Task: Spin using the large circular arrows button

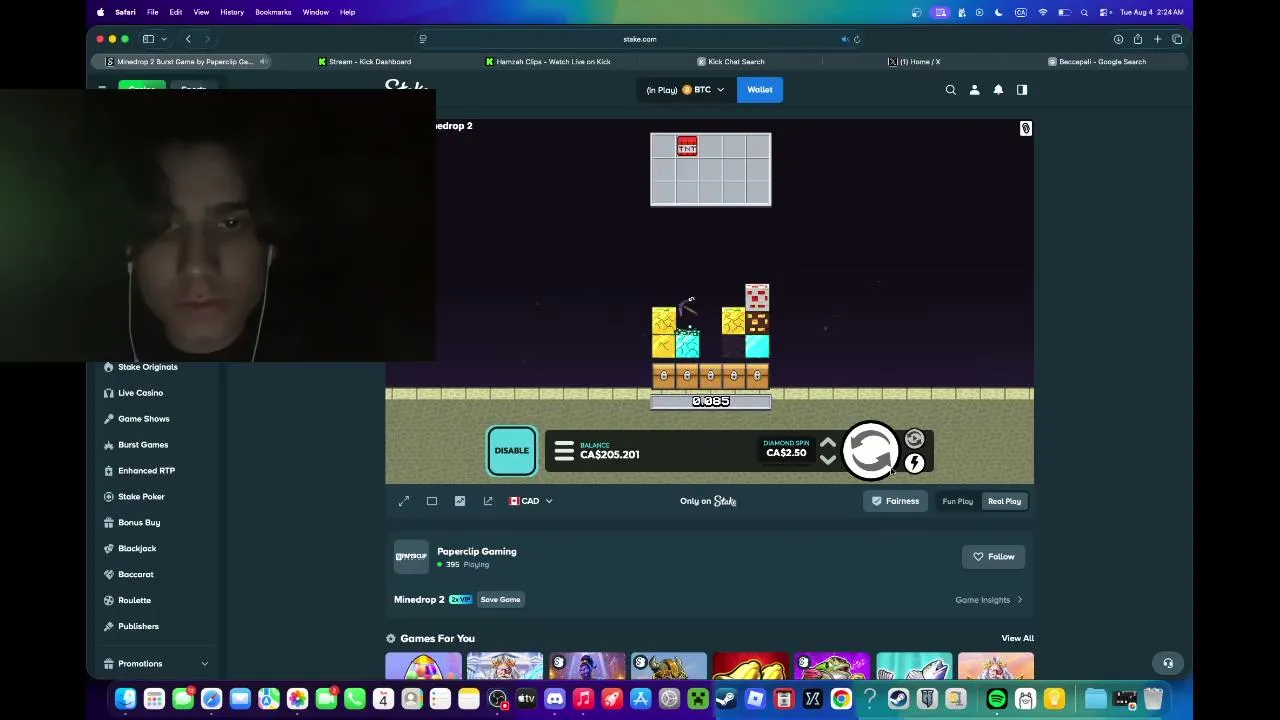Action: [870, 451]
